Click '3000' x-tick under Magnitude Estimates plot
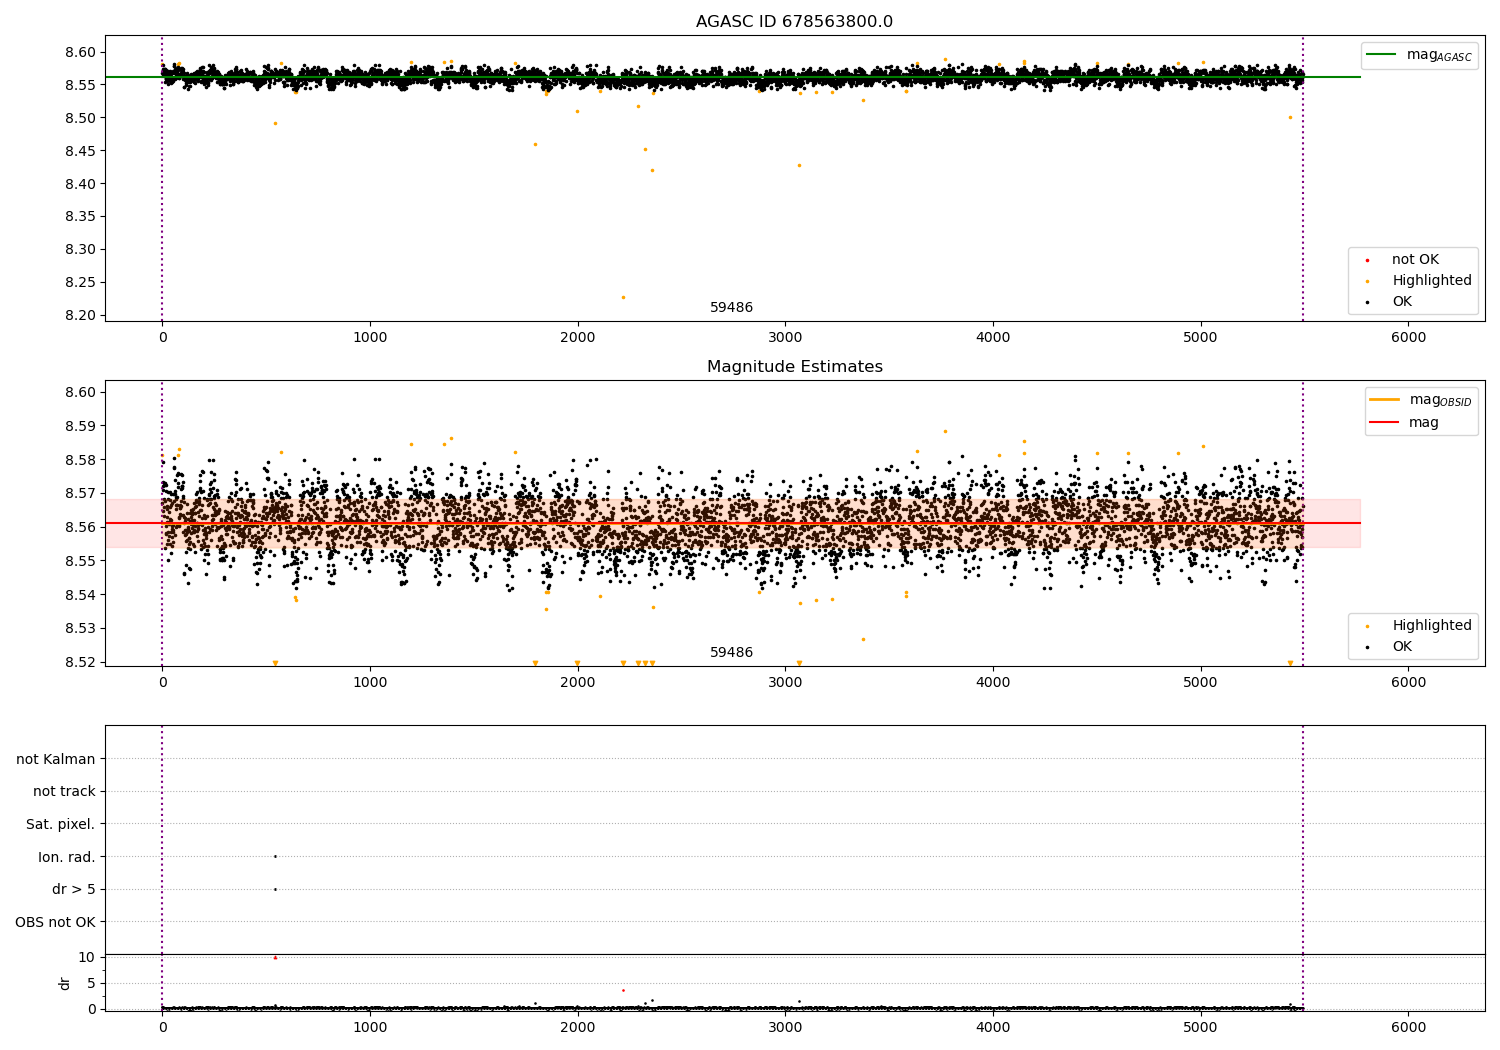 [785, 683]
